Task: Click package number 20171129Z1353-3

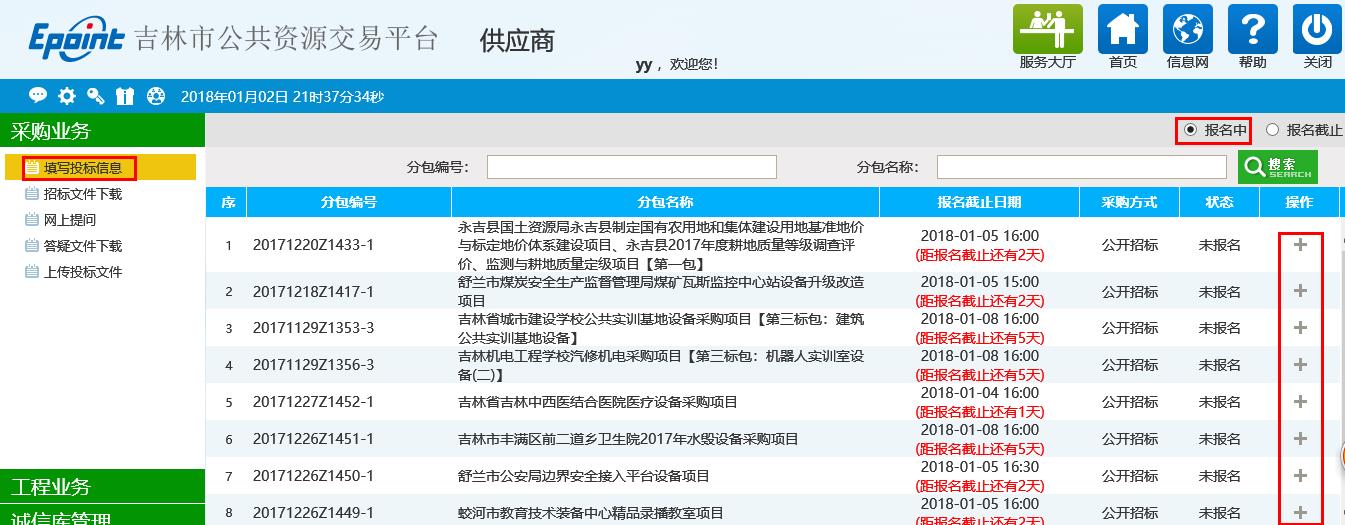Action: (313, 328)
